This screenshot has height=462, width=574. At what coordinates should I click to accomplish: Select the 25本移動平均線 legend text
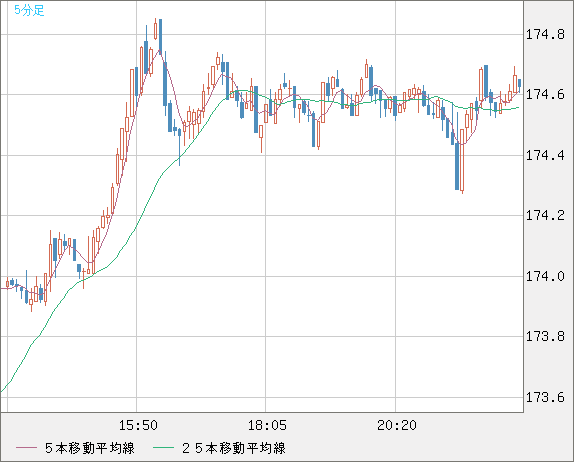234,448
